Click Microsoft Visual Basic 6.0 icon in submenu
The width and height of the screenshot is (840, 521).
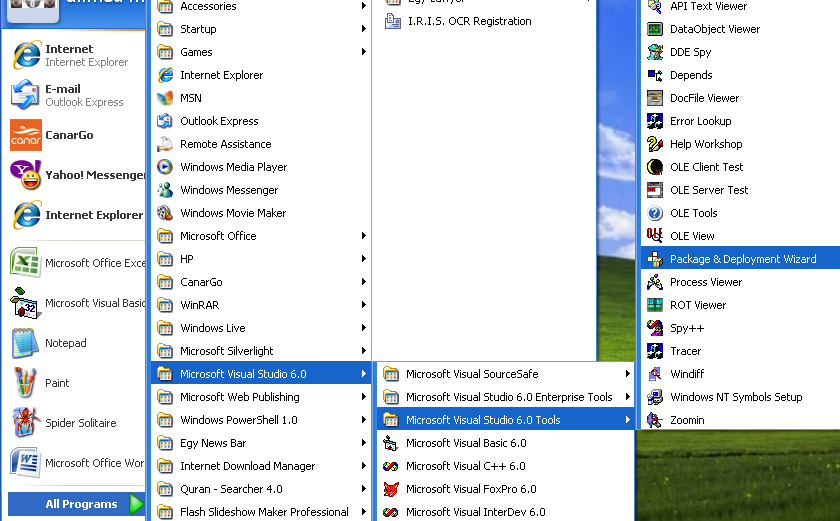pos(391,443)
